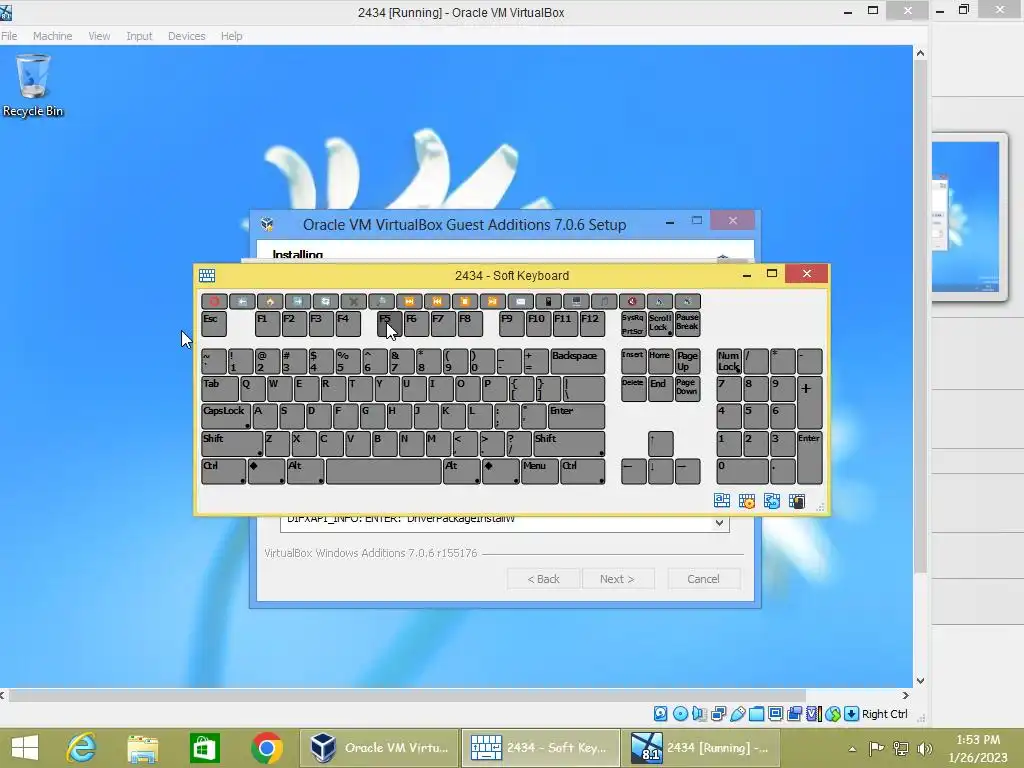
Task: Click the mail multimedia key
Action: (x=520, y=301)
